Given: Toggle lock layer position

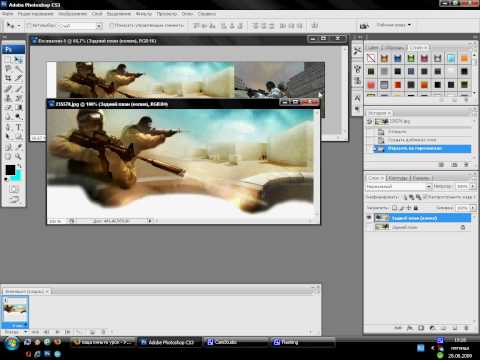Looking at the screenshot, I should (x=409, y=208).
